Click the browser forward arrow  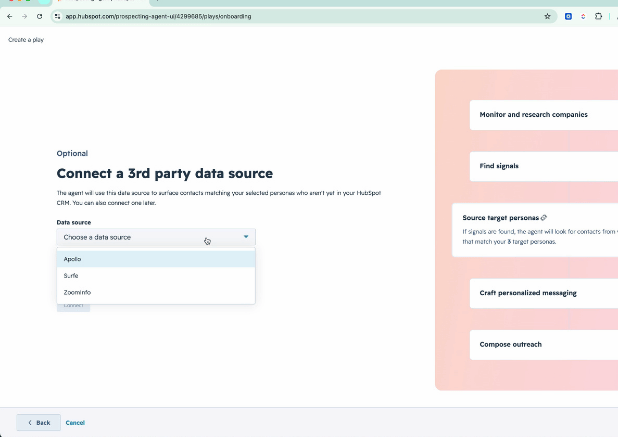pyautogui.click(x=24, y=16)
